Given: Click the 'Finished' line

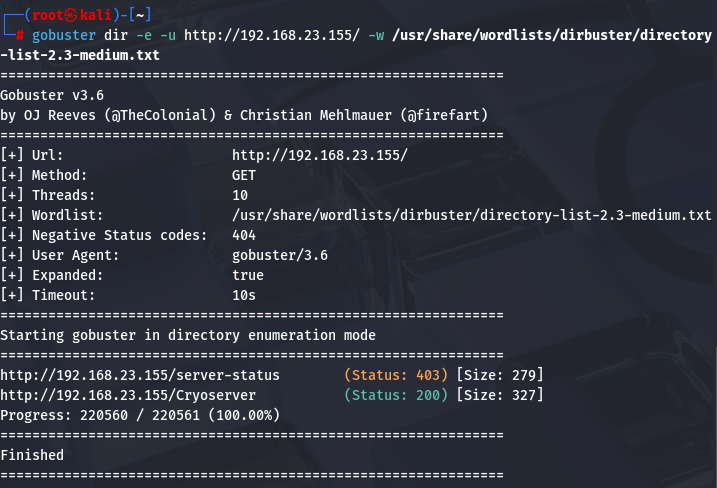Looking at the screenshot, I should [x=32, y=456].
